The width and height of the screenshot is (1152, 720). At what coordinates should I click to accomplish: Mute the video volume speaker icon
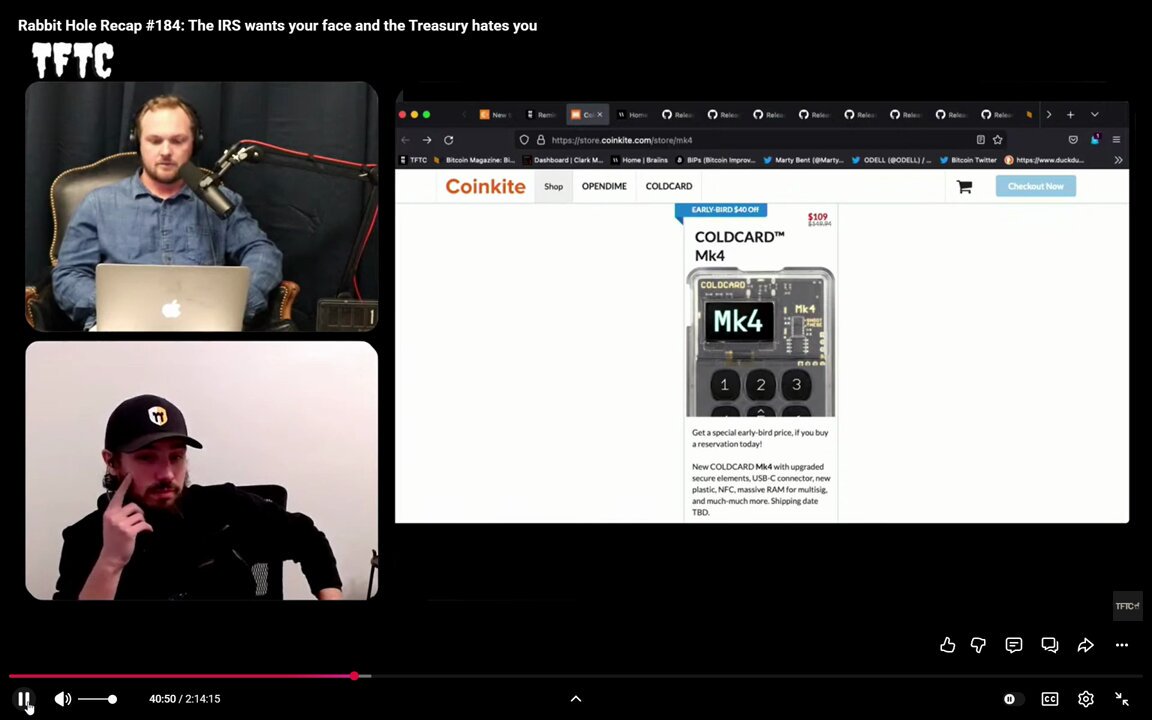[x=63, y=699]
